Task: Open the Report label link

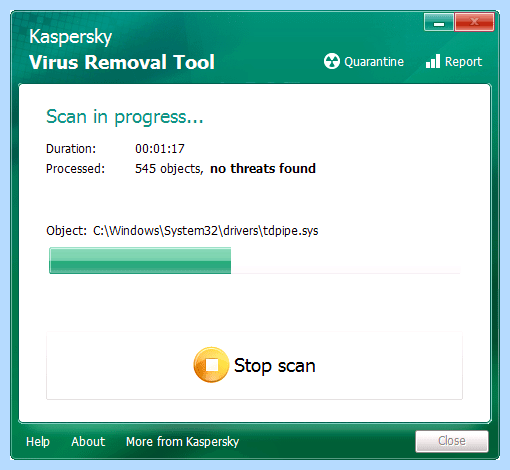Action: (x=463, y=62)
